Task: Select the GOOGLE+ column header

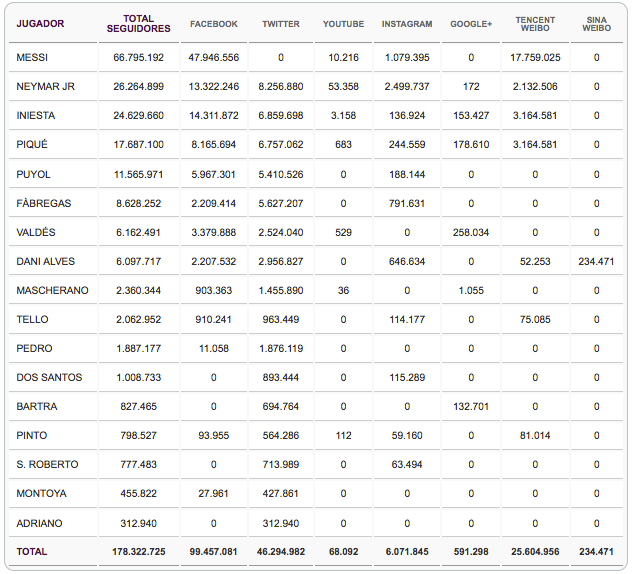Action: click(x=471, y=24)
